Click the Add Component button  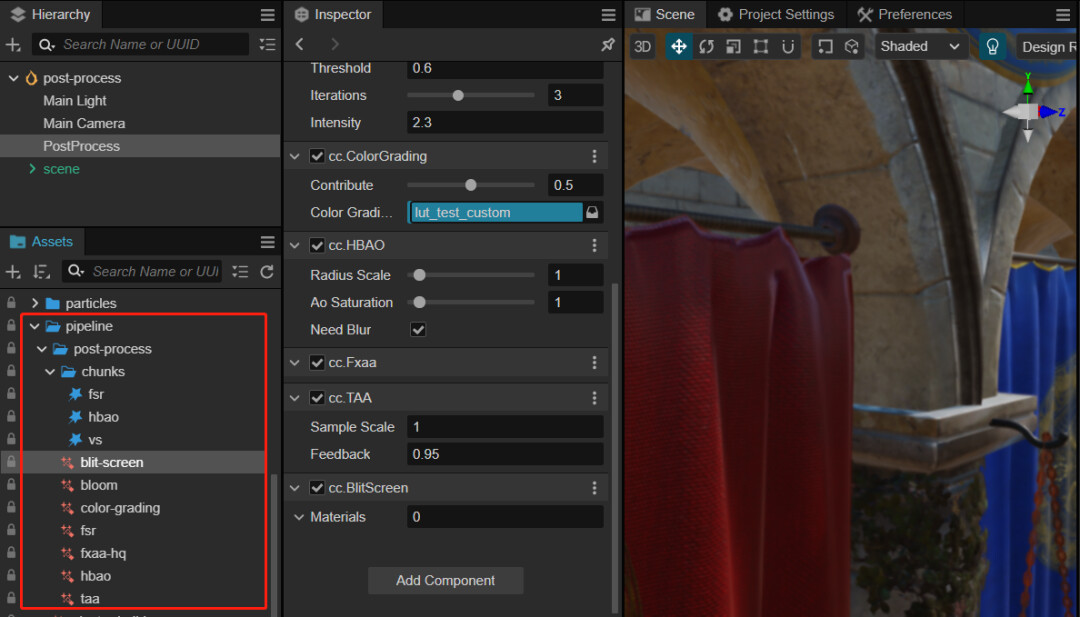coord(445,581)
